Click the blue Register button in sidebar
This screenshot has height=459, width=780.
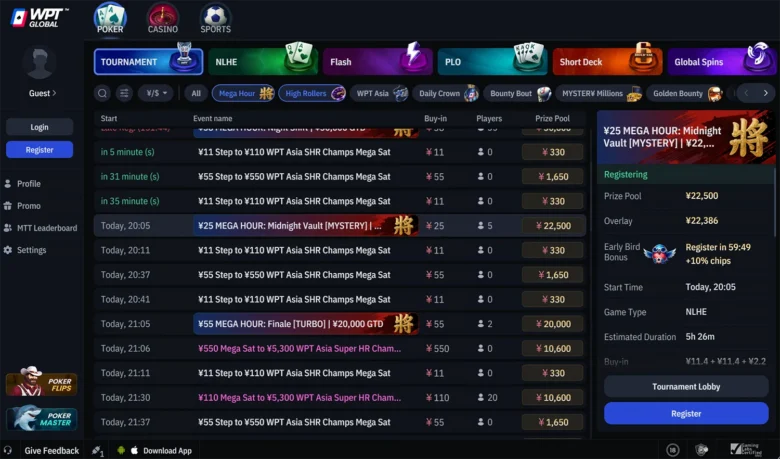(x=39, y=150)
